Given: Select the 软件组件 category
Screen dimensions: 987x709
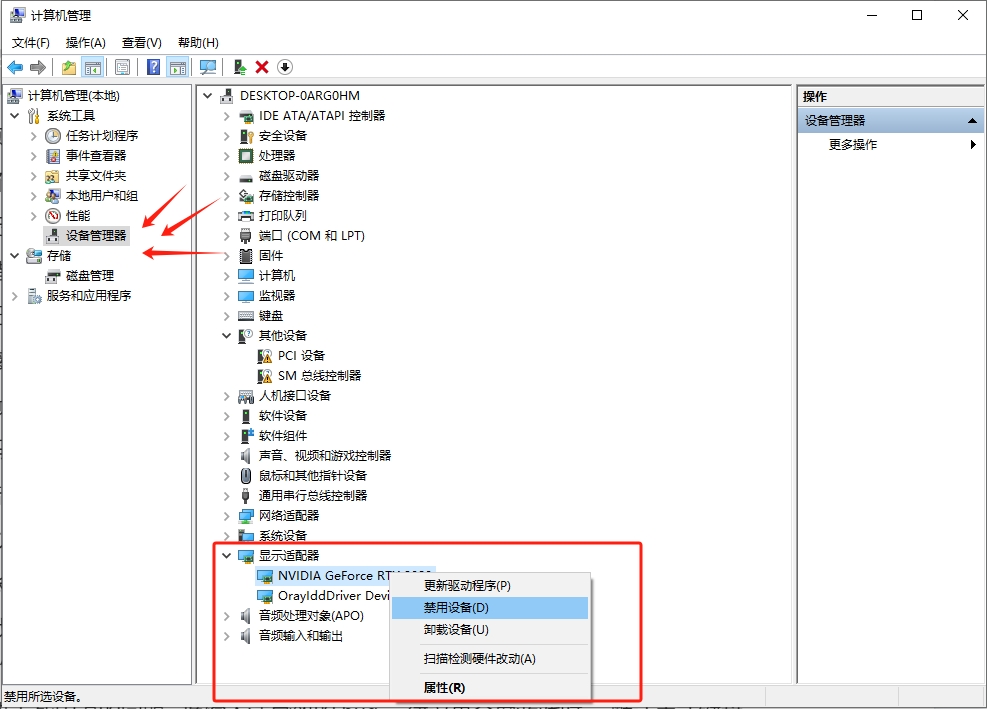Looking at the screenshot, I should click(283, 436).
